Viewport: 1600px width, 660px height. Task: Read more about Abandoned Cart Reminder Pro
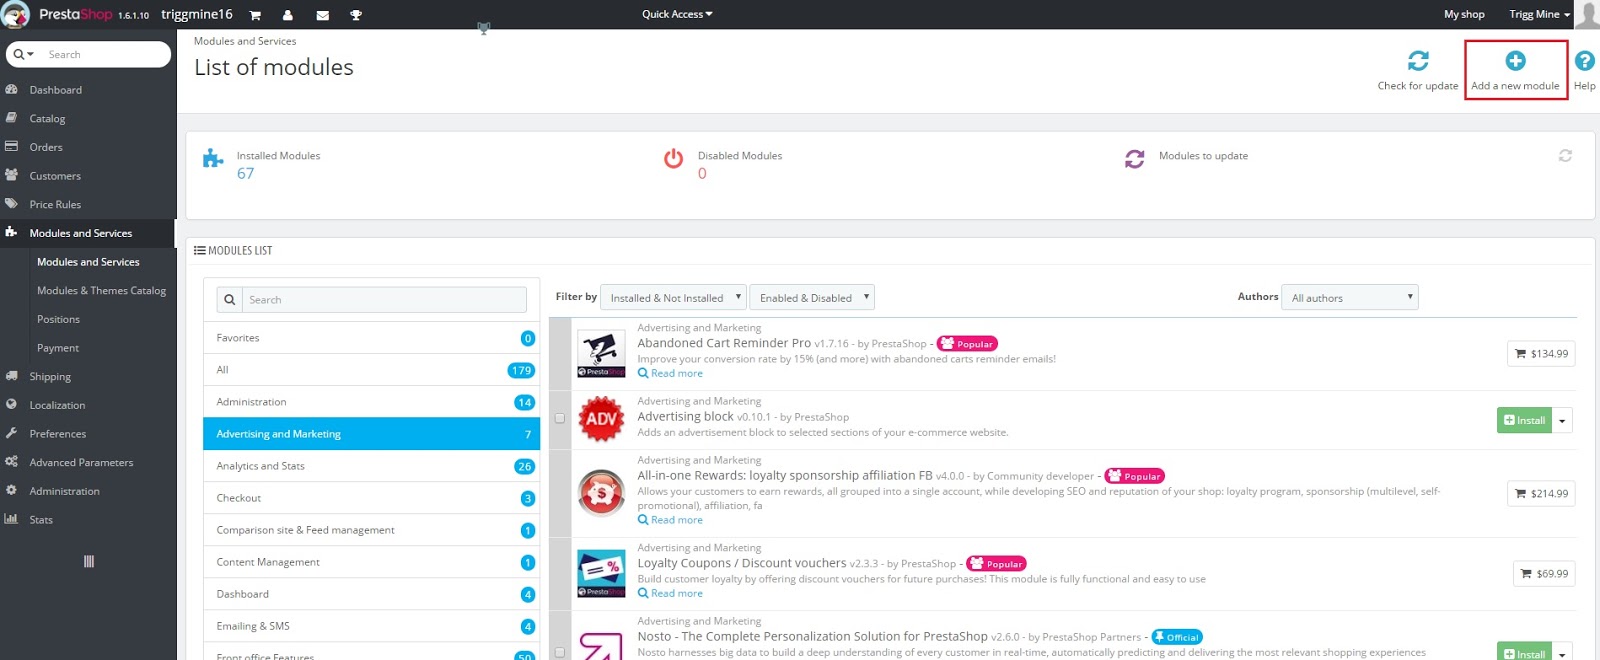point(671,373)
